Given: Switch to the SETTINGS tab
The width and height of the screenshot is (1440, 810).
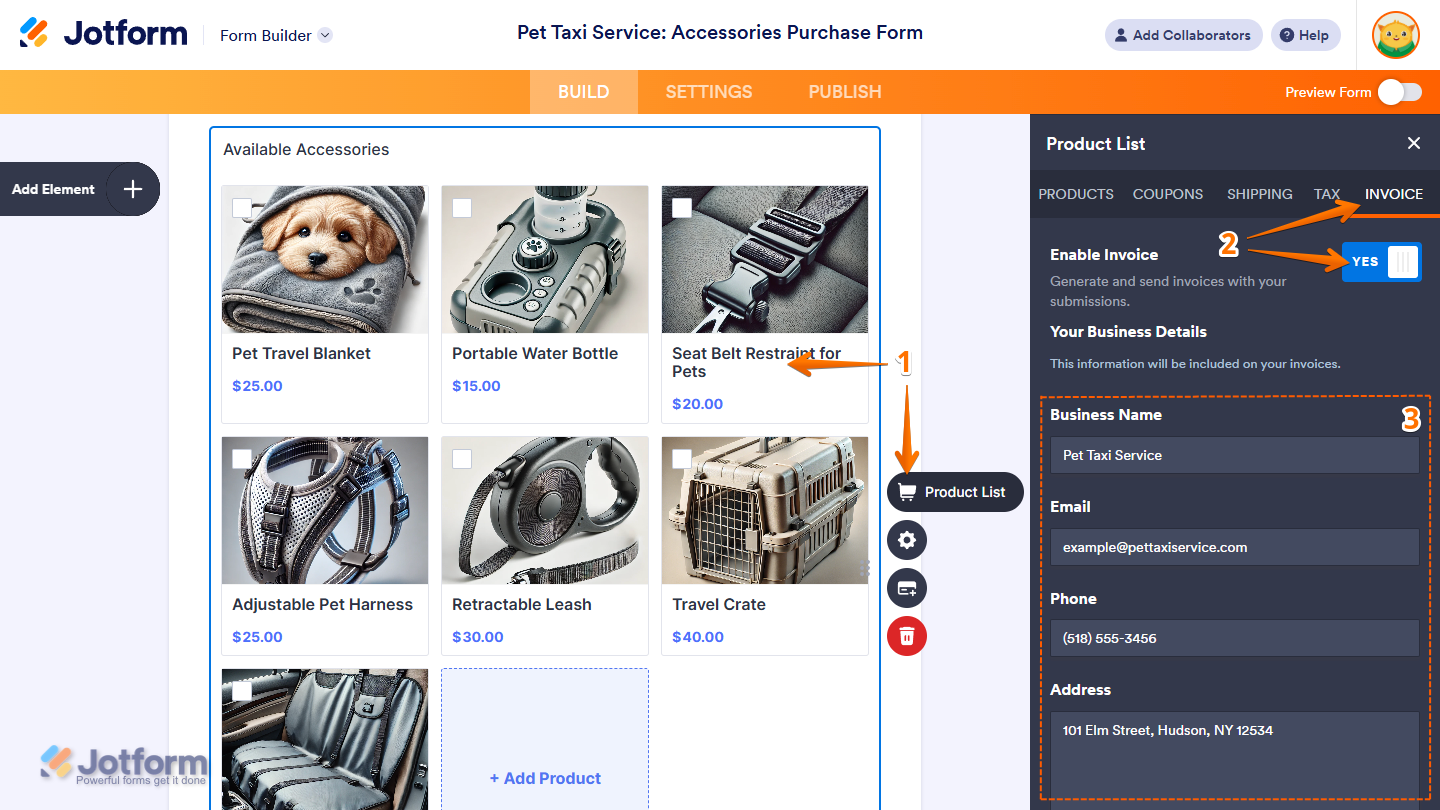Looking at the screenshot, I should [x=709, y=92].
